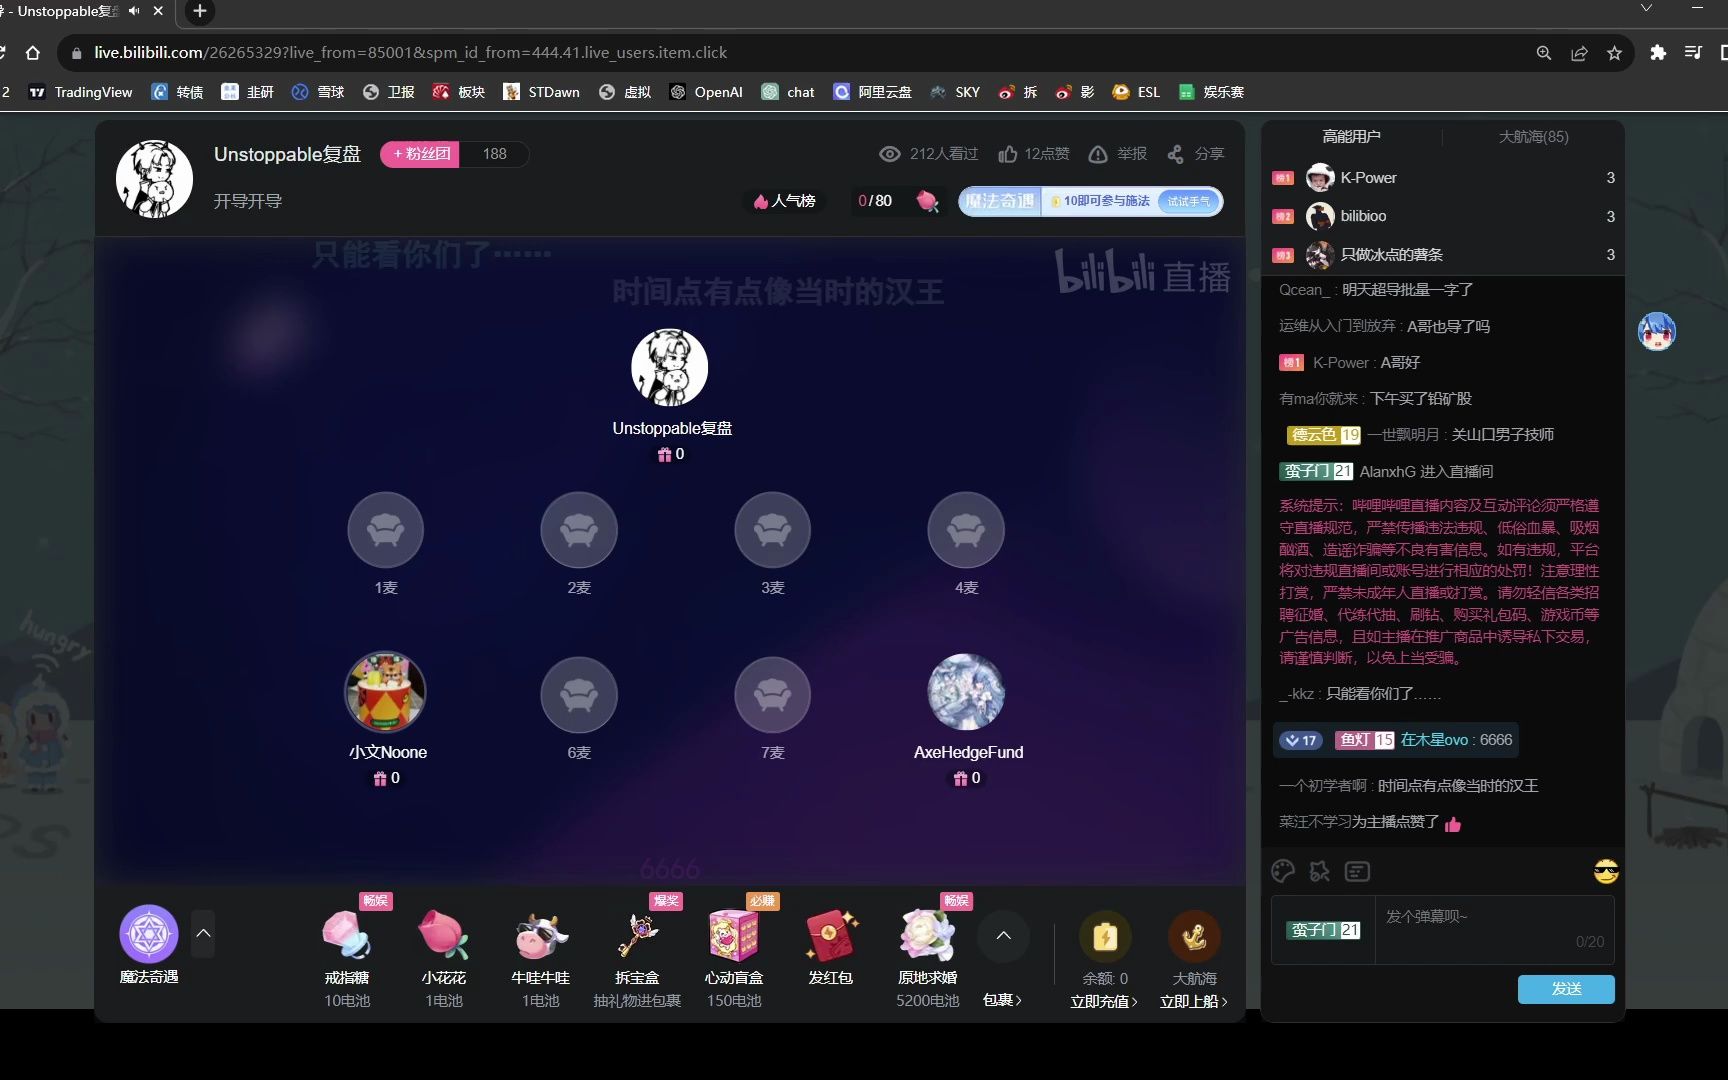Open a new browser tab
This screenshot has height=1080, width=1728.
[x=200, y=11]
